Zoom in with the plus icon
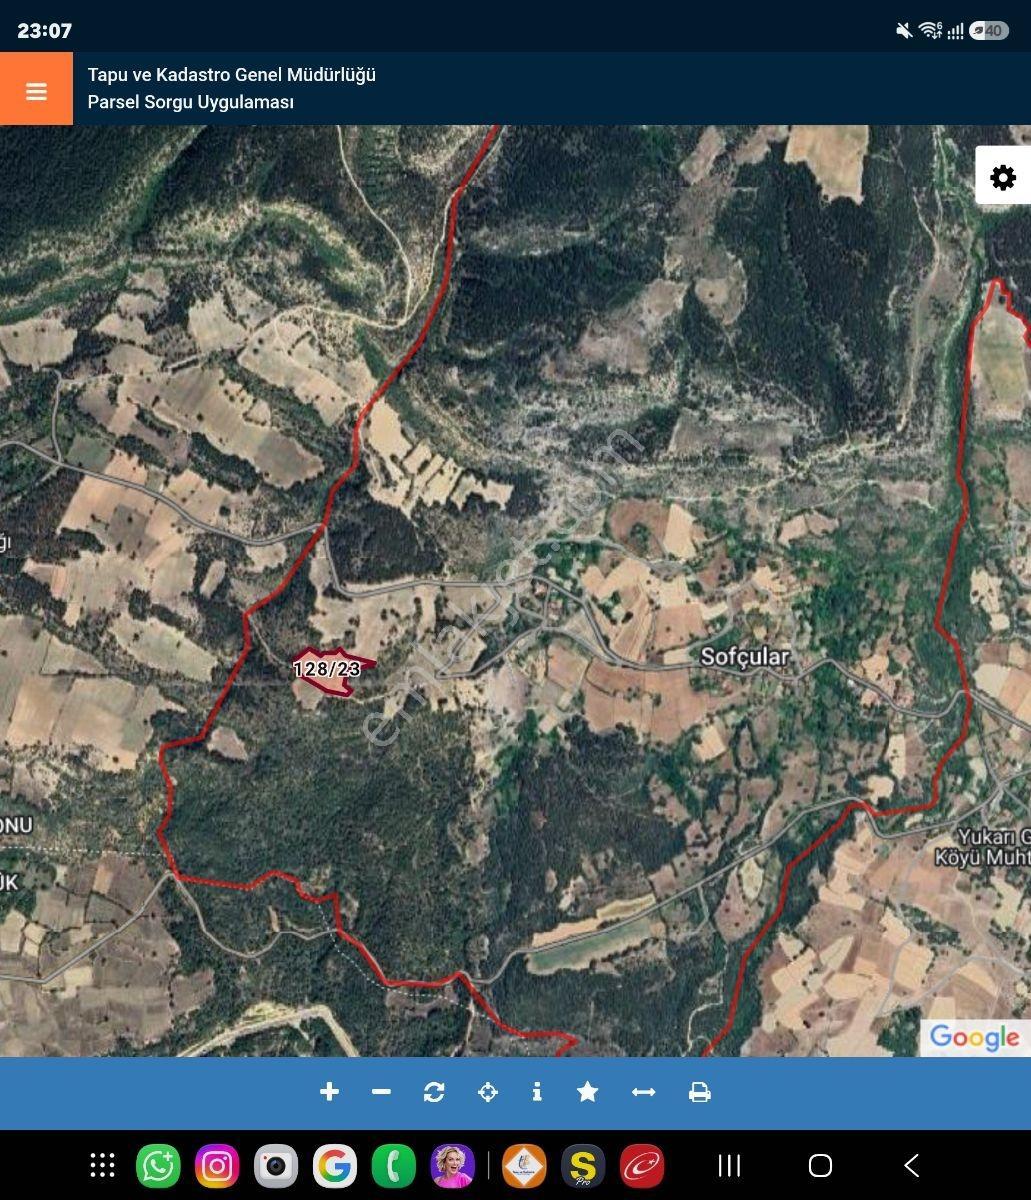Viewport: 1031px width, 1200px height. (x=329, y=1092)
